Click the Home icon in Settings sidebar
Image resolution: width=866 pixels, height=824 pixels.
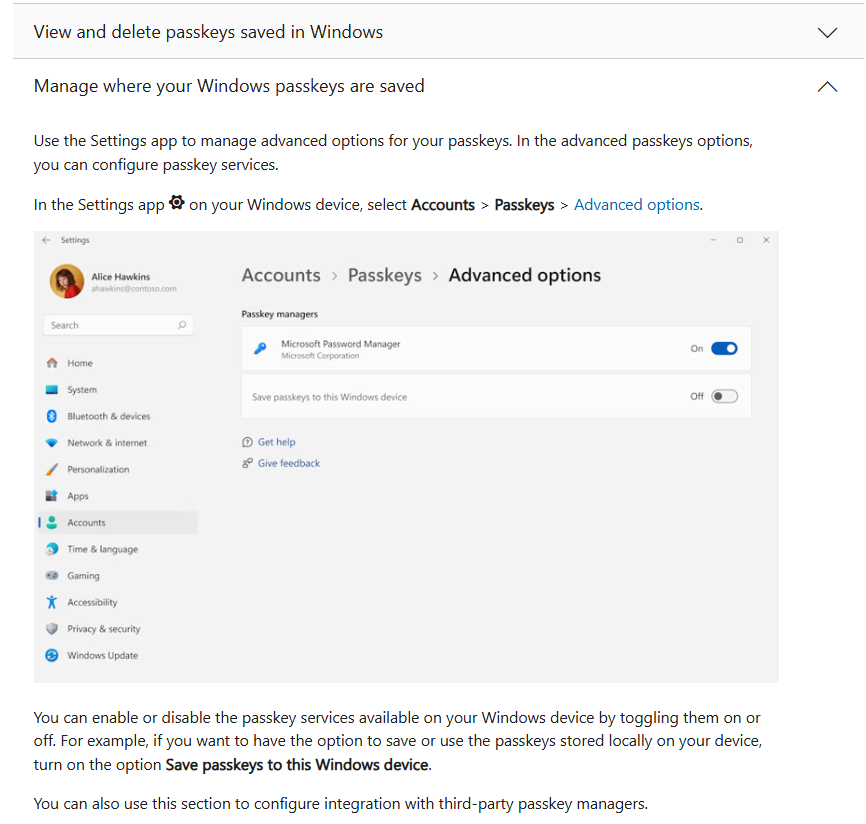point(52,363)
